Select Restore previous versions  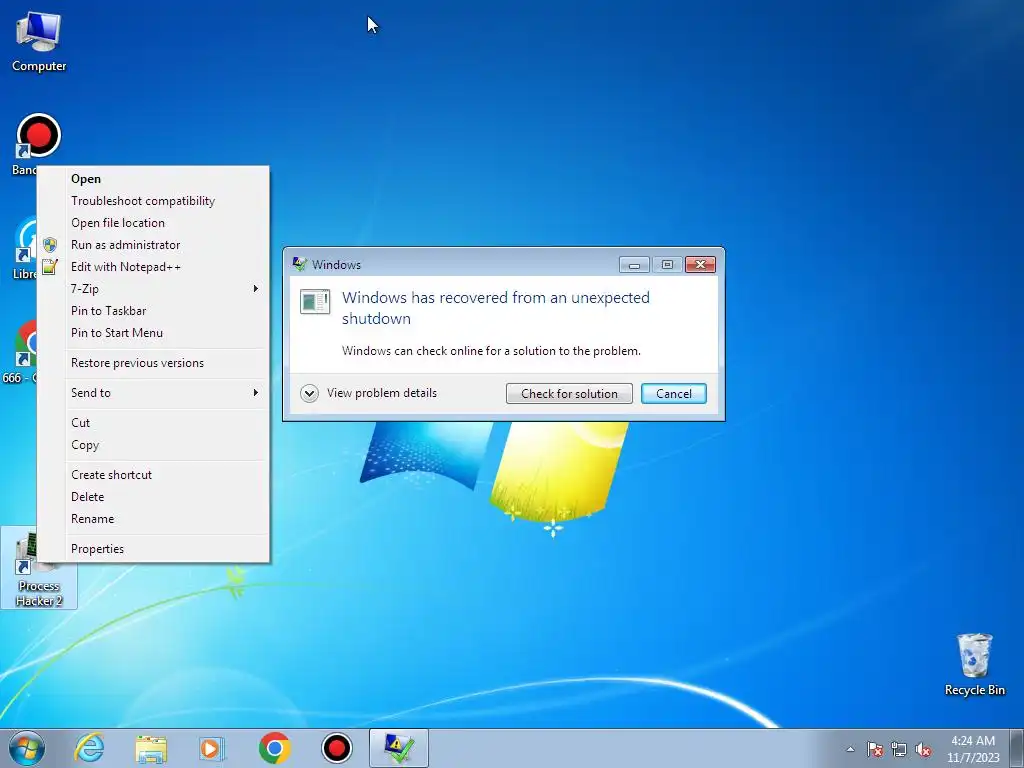coord(153,363)
